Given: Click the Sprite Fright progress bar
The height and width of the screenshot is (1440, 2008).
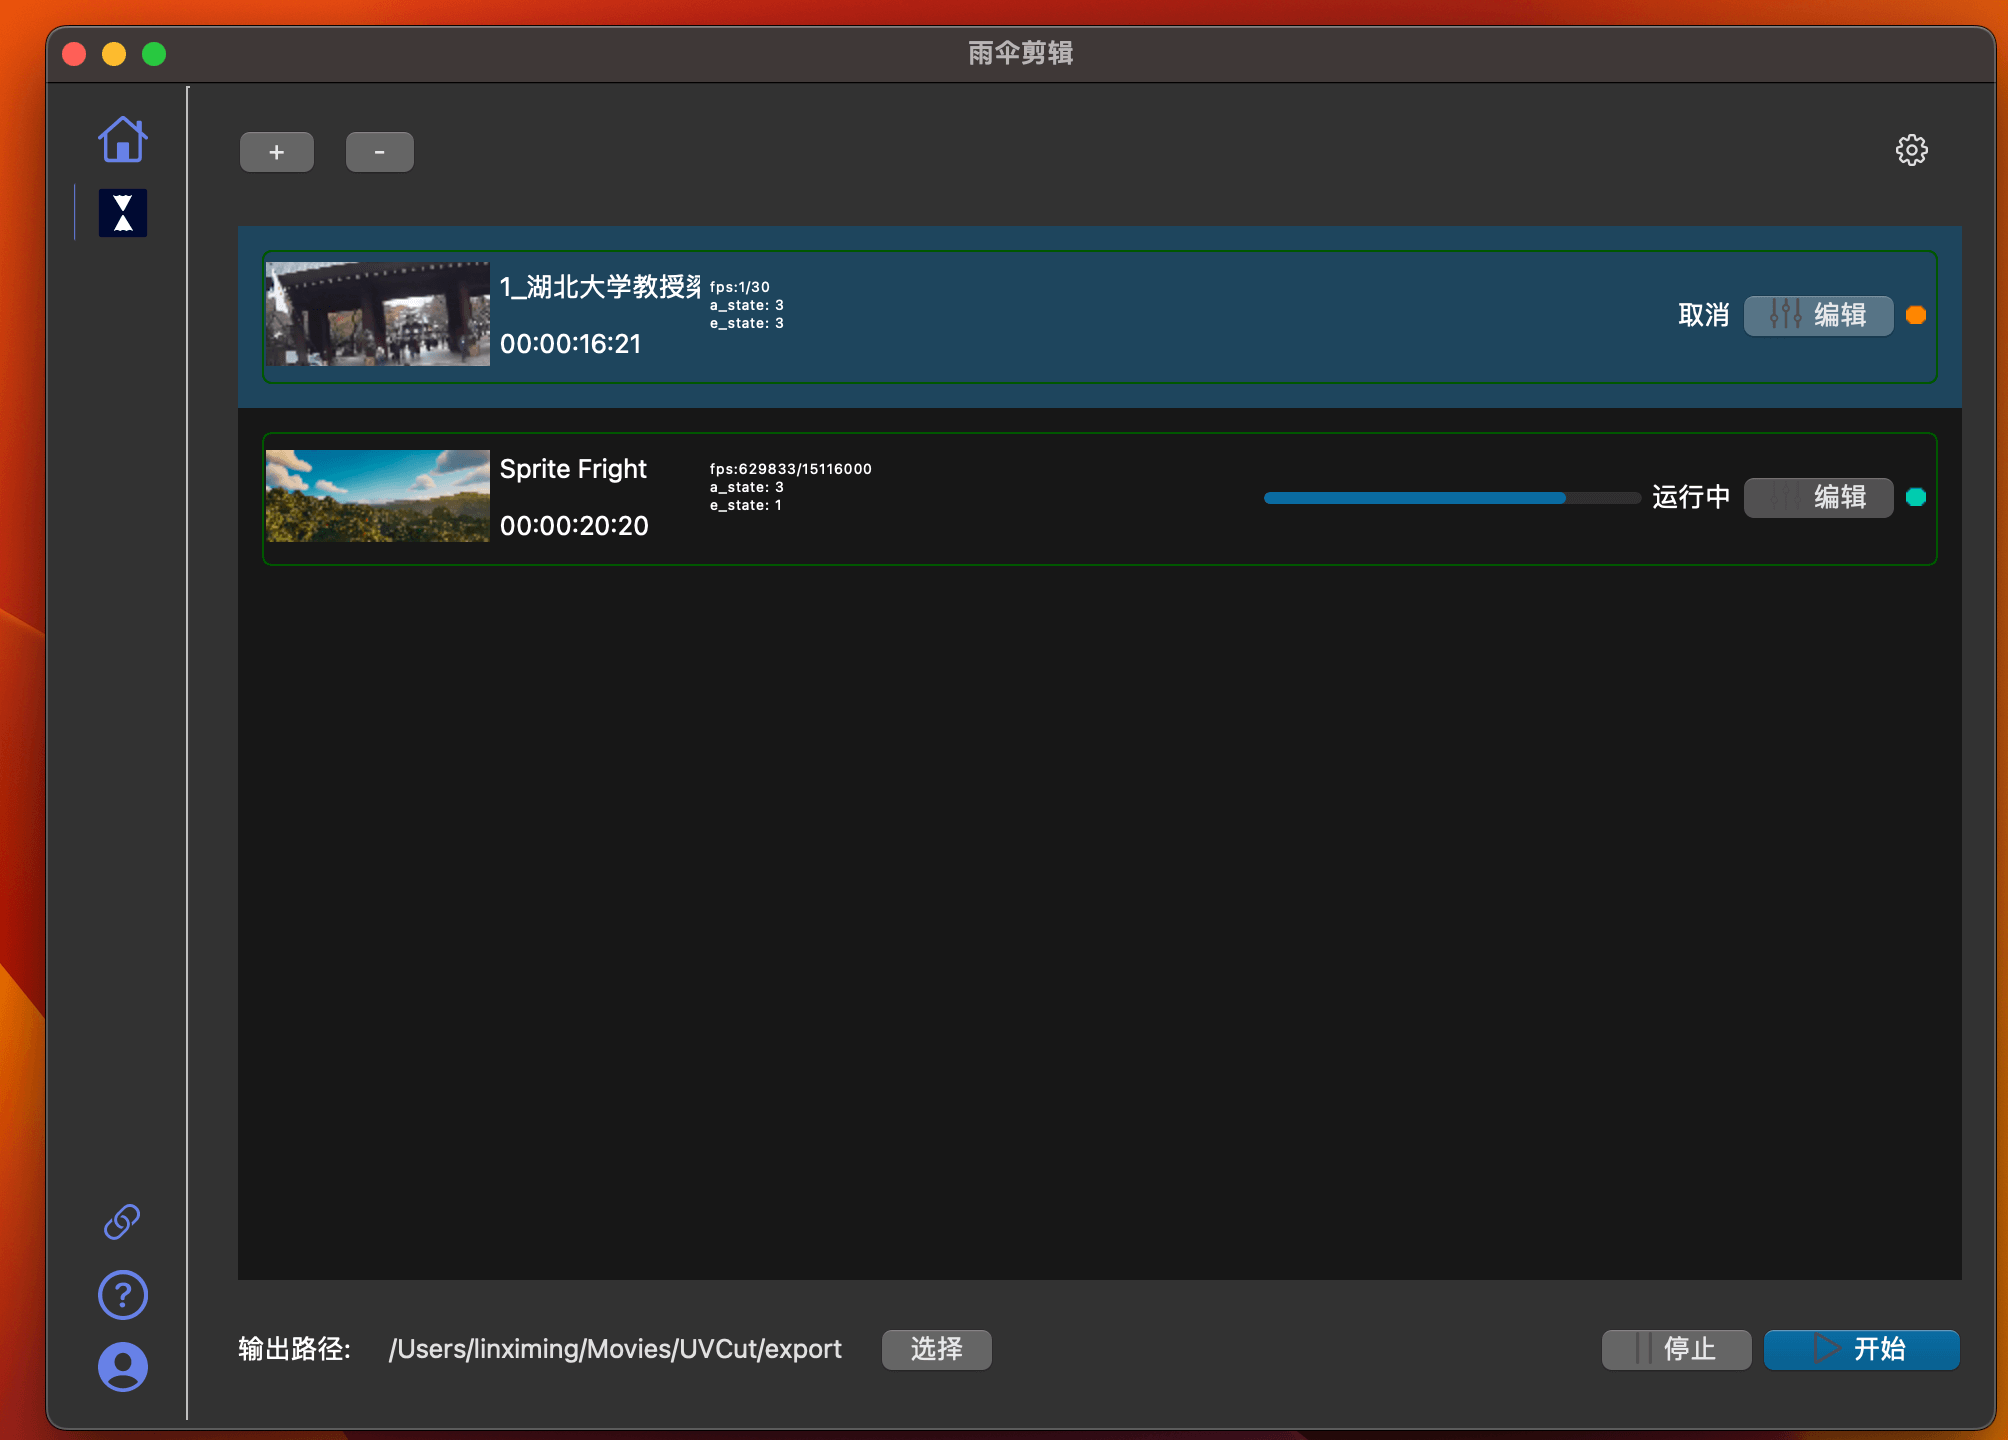Looking at the screenshot, I should coord(1452,497).
